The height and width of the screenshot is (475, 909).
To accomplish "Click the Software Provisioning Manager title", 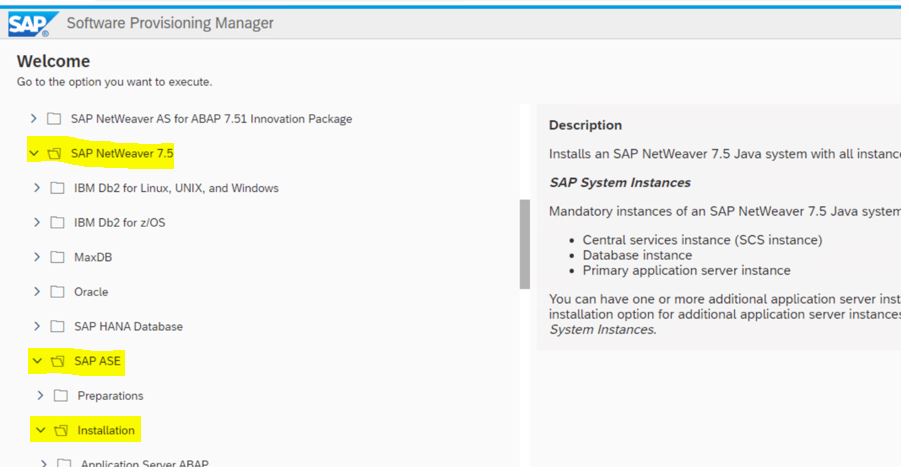I will click(x=170, y=23).
